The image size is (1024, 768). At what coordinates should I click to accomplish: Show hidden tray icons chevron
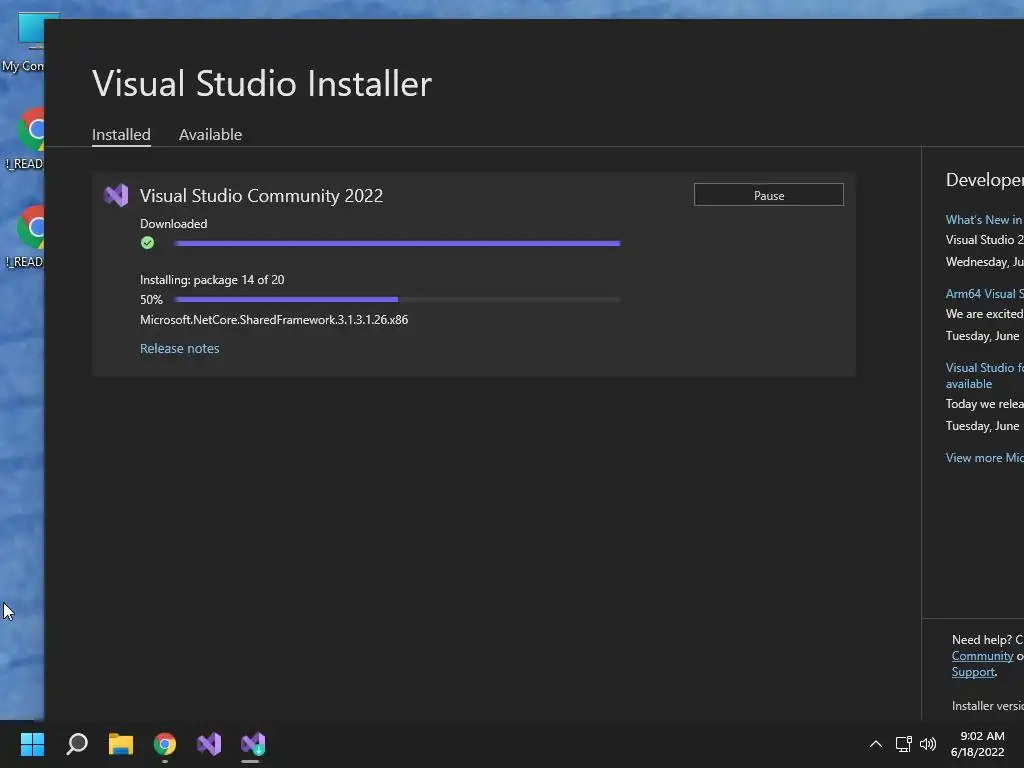coord(876,744)
